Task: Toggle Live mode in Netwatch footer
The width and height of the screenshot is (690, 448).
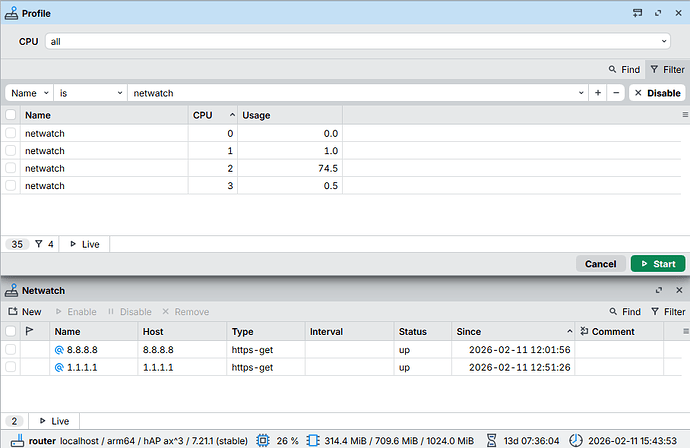Action: [54, 421]
